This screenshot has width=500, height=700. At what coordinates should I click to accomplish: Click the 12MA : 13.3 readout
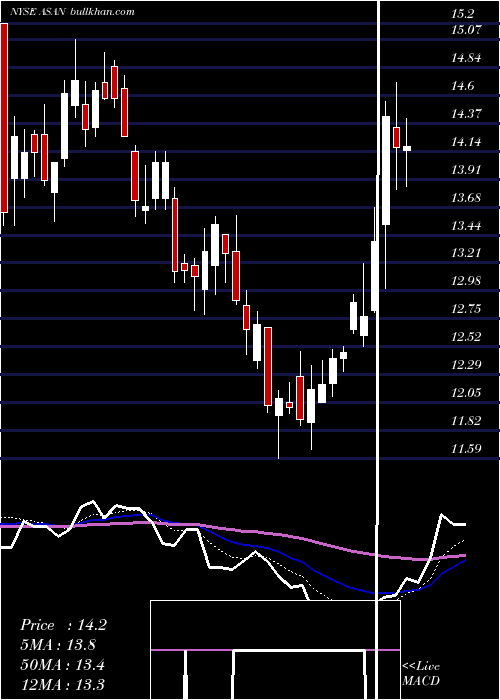62,684
